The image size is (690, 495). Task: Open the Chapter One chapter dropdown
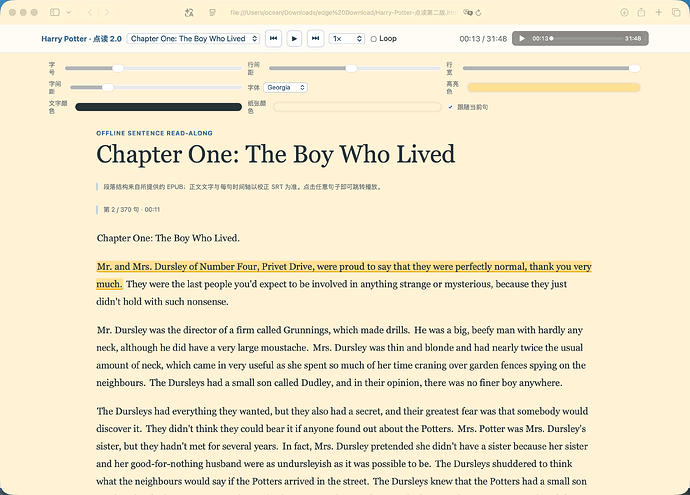tap(193, 39)
